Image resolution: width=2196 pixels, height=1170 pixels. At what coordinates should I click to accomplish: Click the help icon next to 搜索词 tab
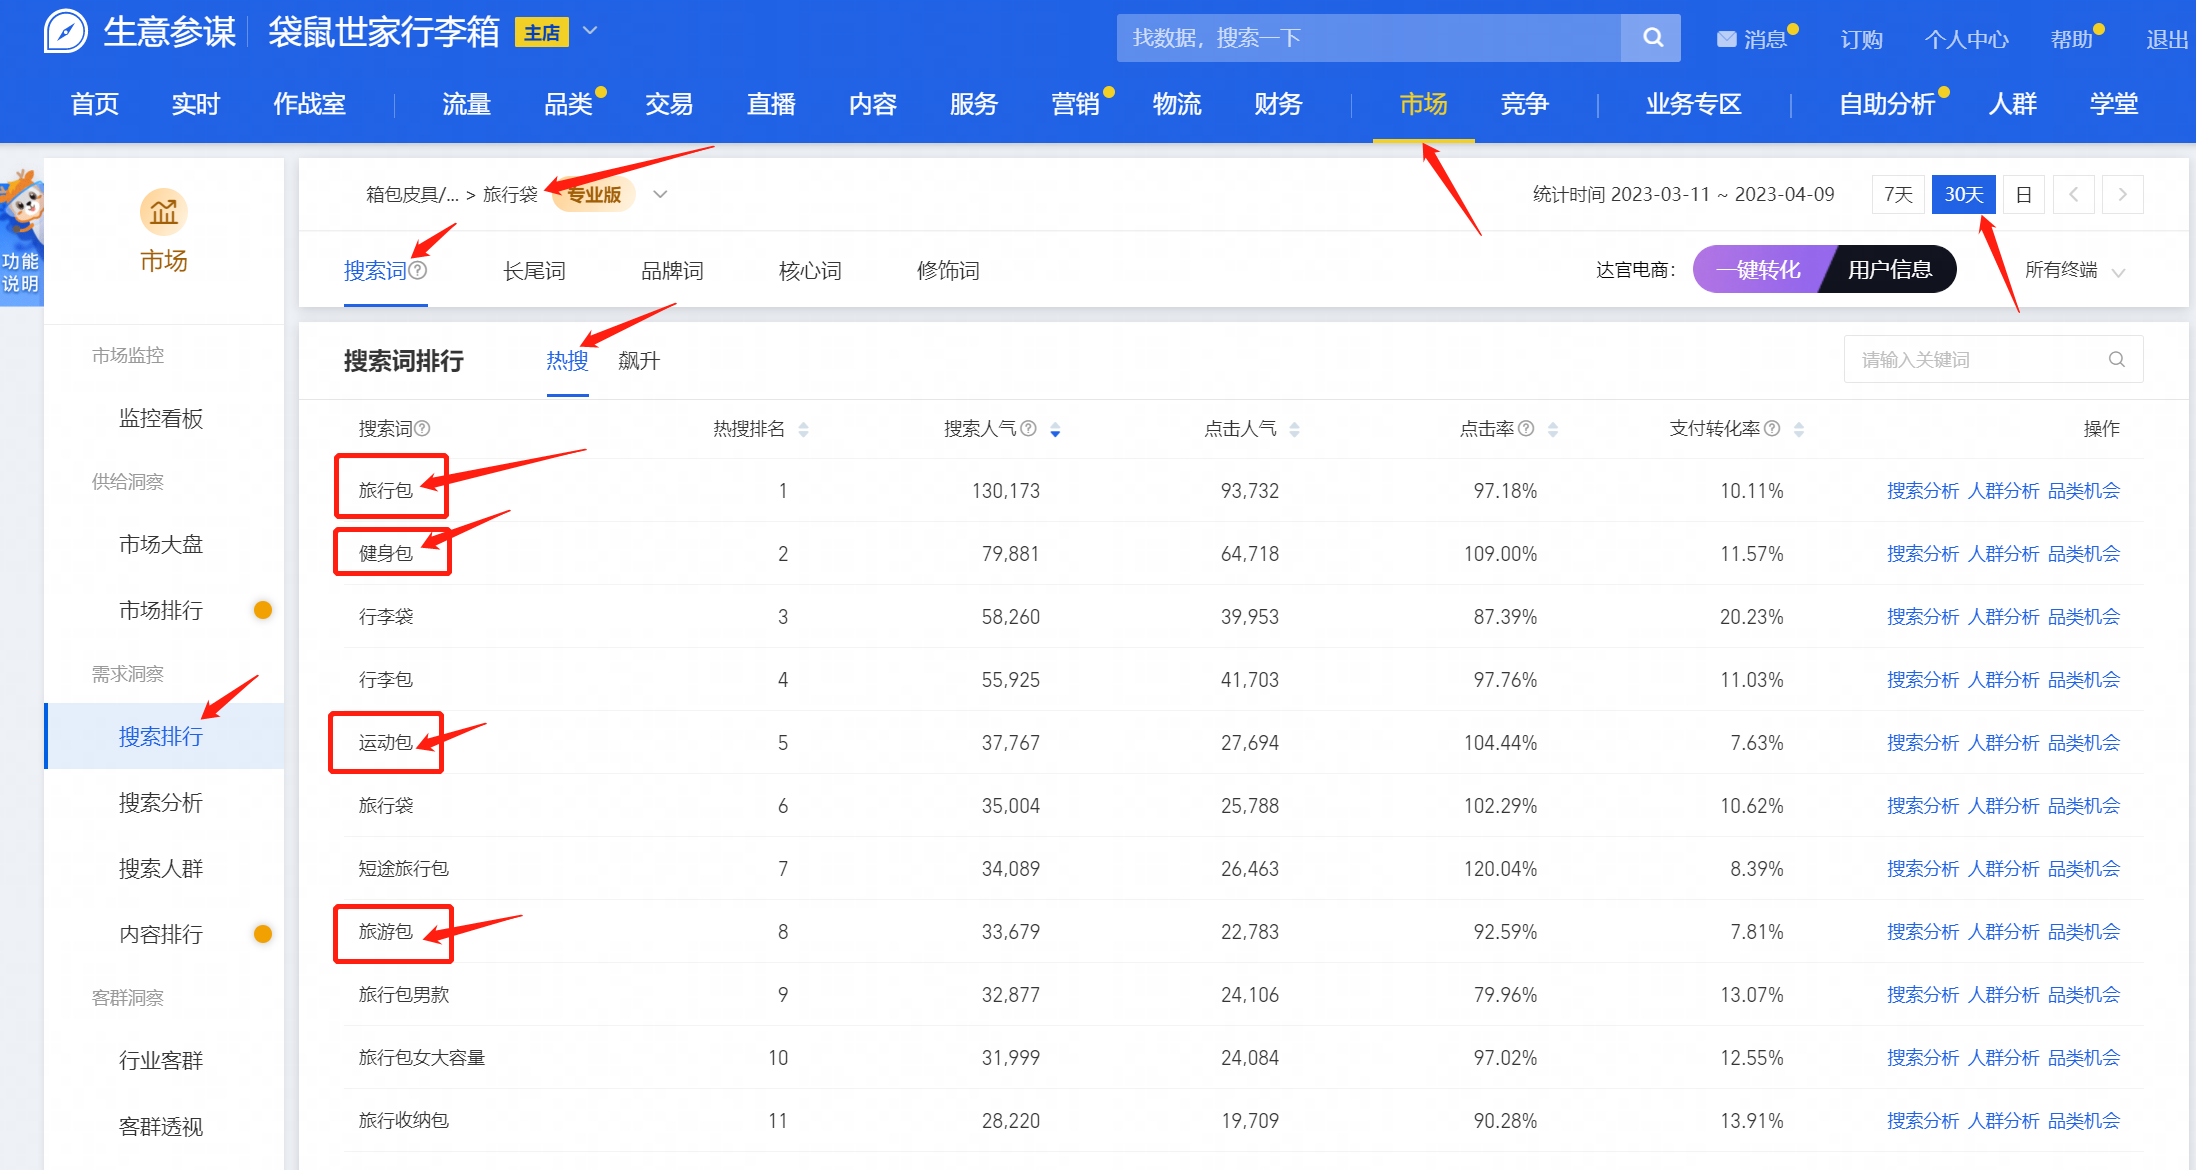click(x=419, y=270)
